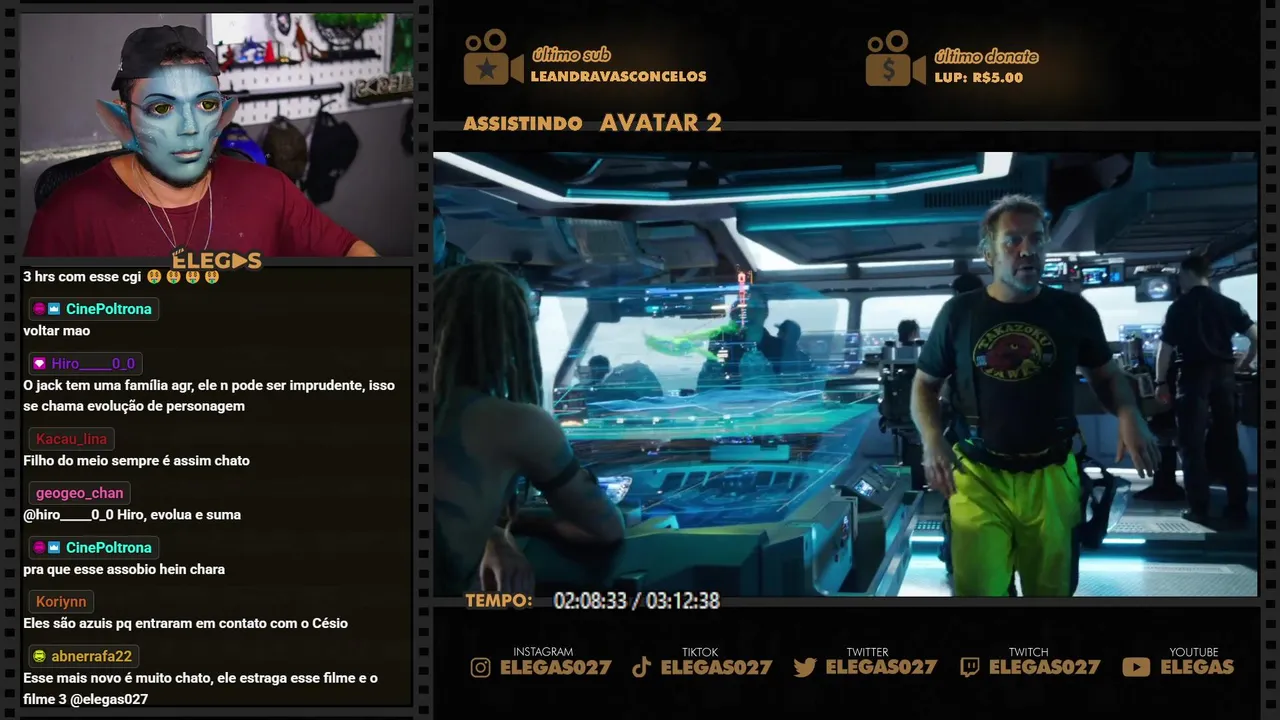Click the streamer webcam feed
This screenshot has height=720, width=1280.
(x=217, y=135)
